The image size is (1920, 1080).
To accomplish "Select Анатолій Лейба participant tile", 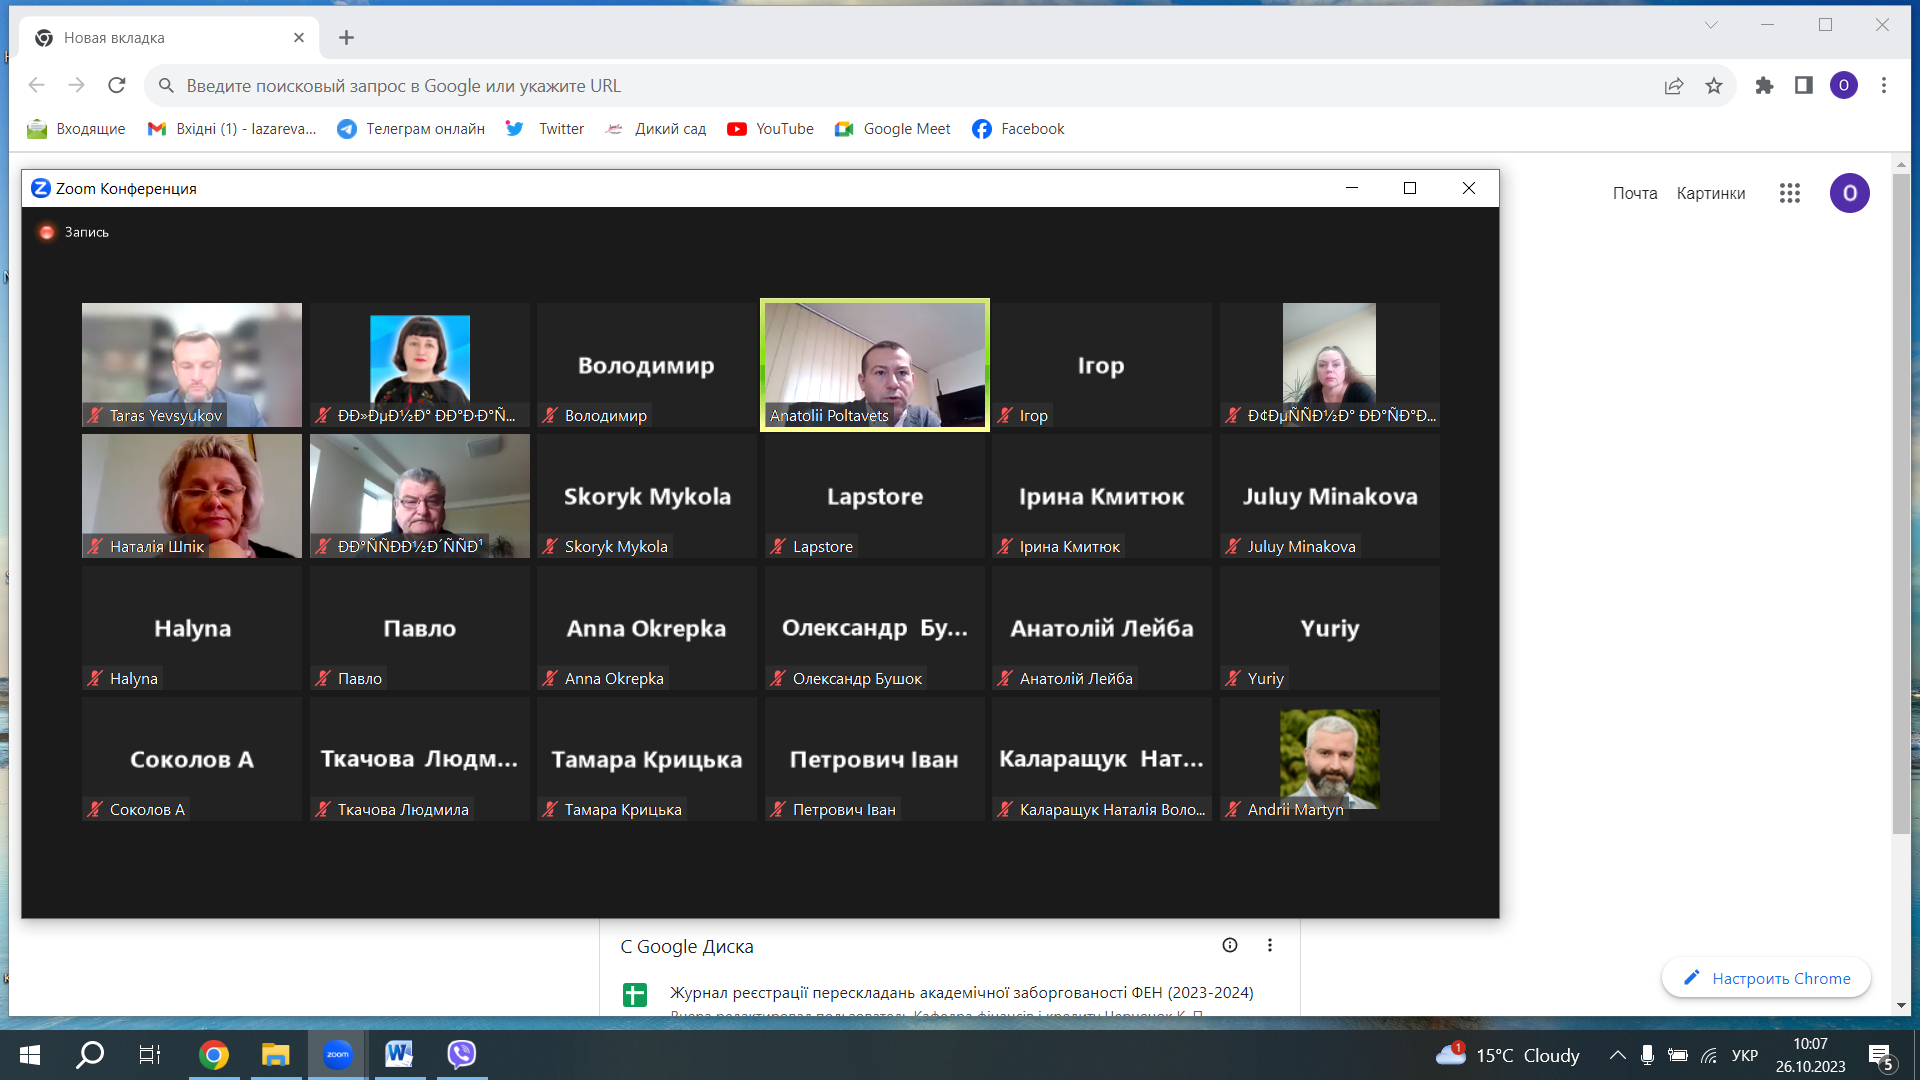I will tap(1102, 628).
